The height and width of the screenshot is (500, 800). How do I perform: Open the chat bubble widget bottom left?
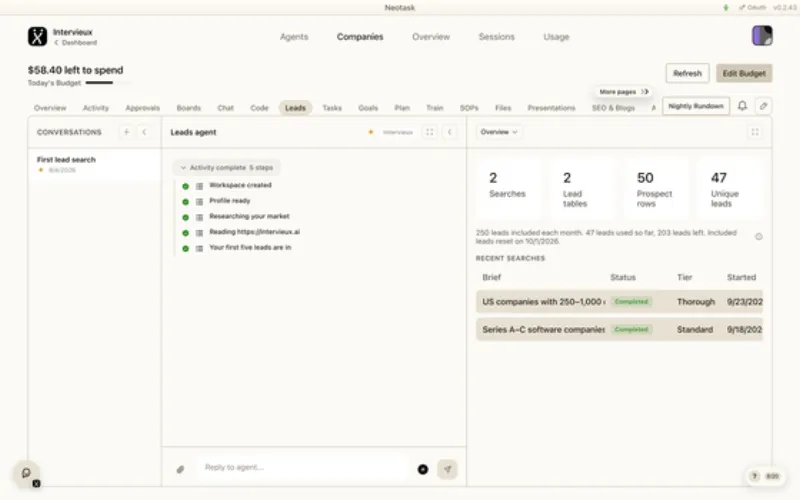26,473
